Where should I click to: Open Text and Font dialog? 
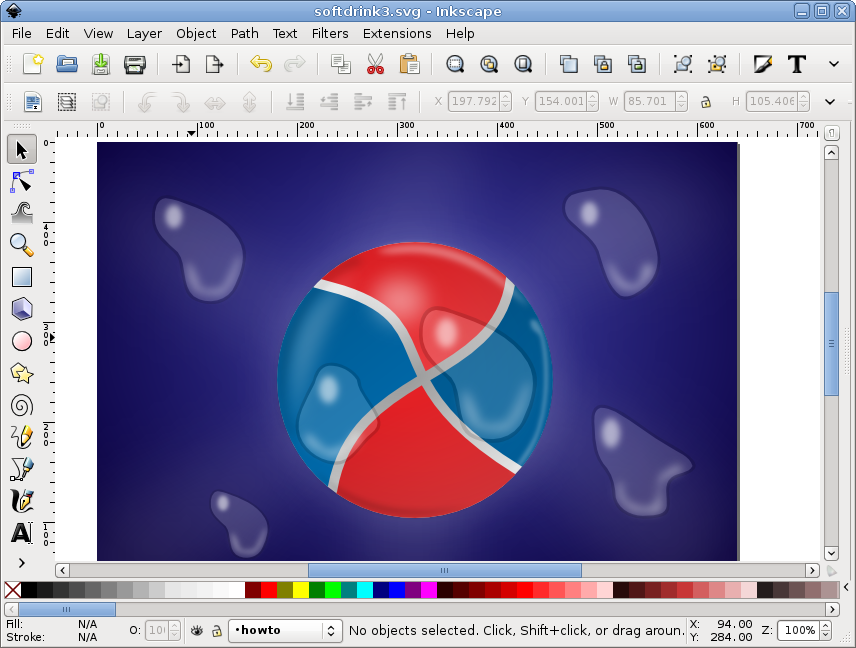click(797, 64)
